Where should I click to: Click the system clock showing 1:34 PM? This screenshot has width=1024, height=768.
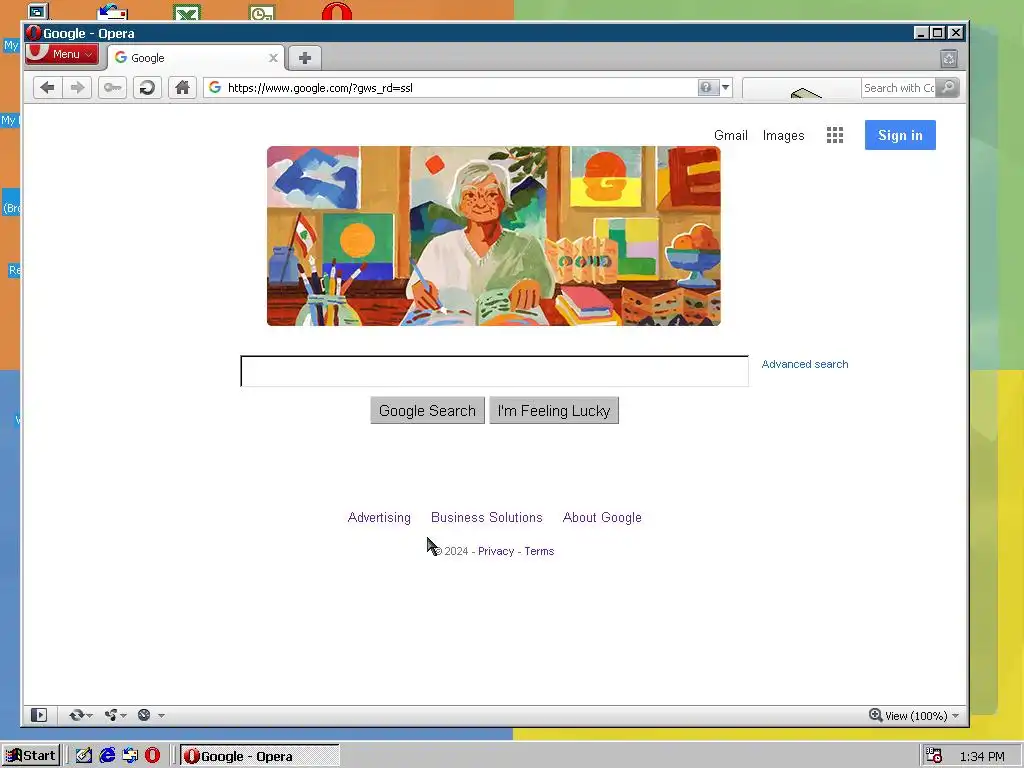coord(982,756)
